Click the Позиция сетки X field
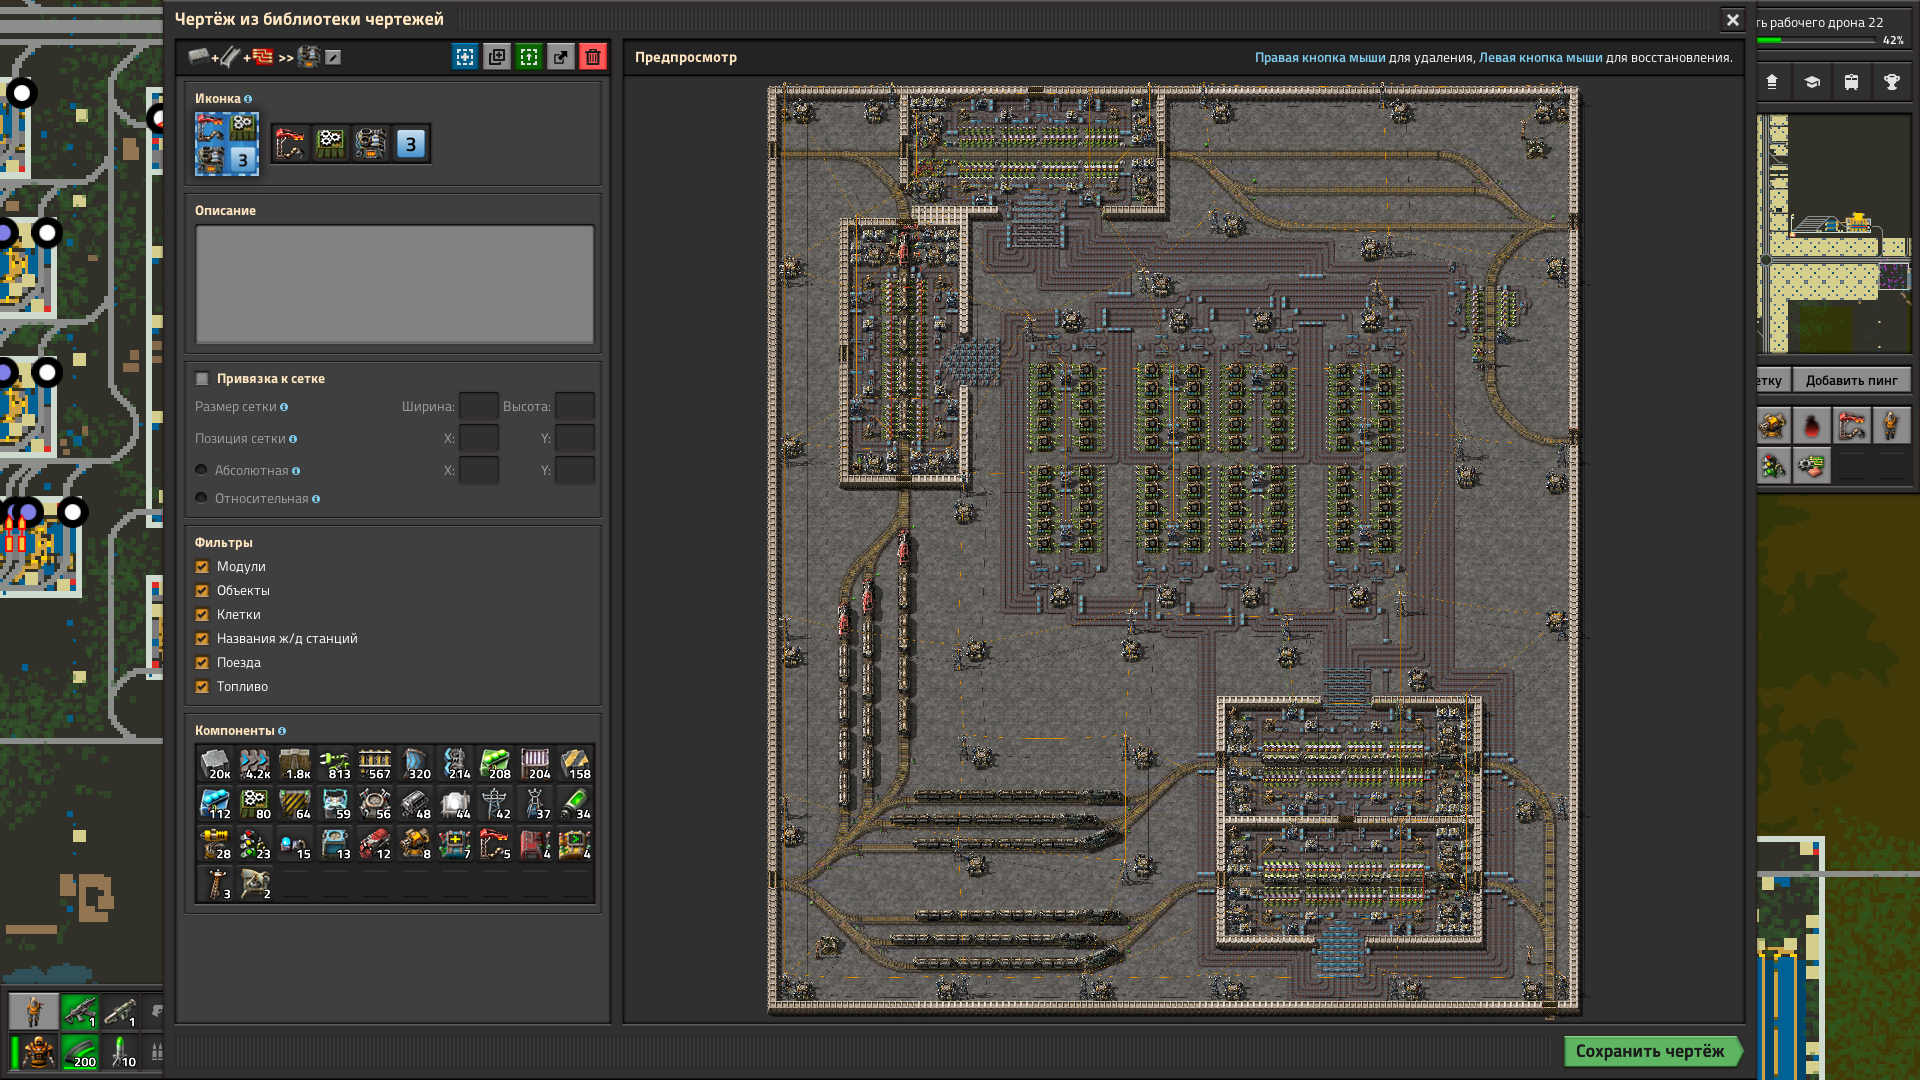The image size is (1920, 1080). point(478,439)
